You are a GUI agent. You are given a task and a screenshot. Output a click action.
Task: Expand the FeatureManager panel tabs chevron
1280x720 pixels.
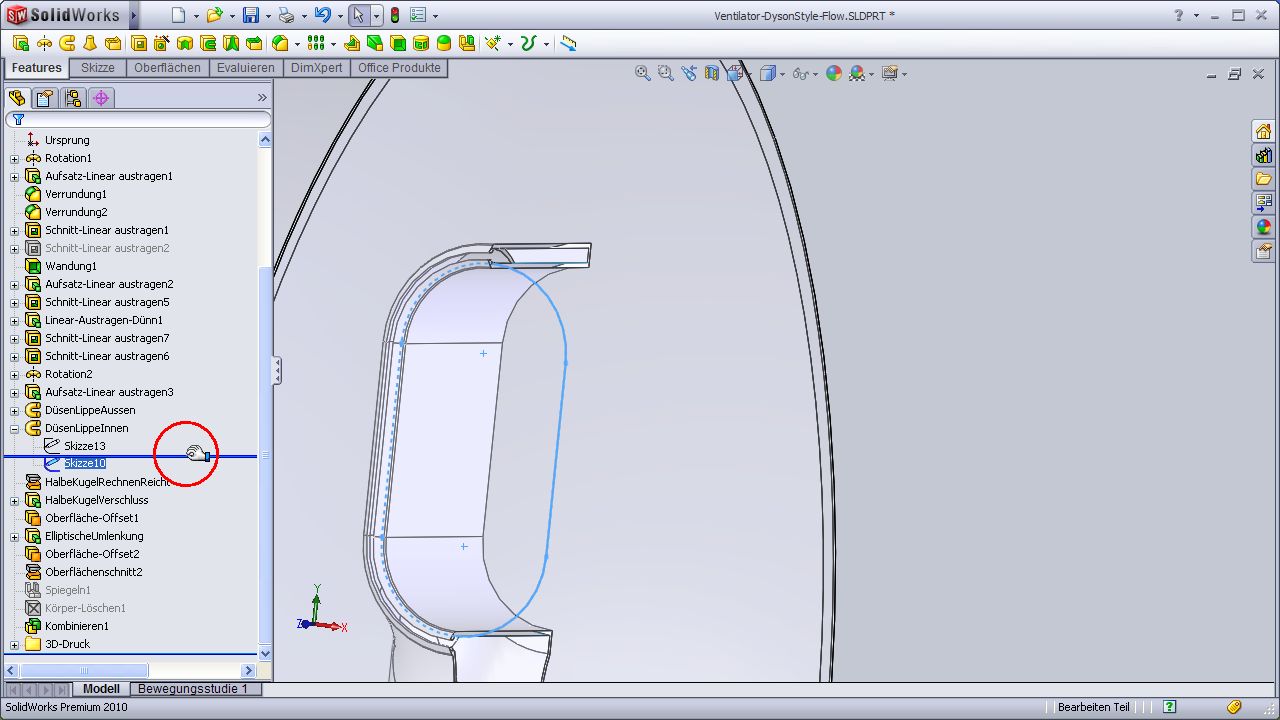262,98
